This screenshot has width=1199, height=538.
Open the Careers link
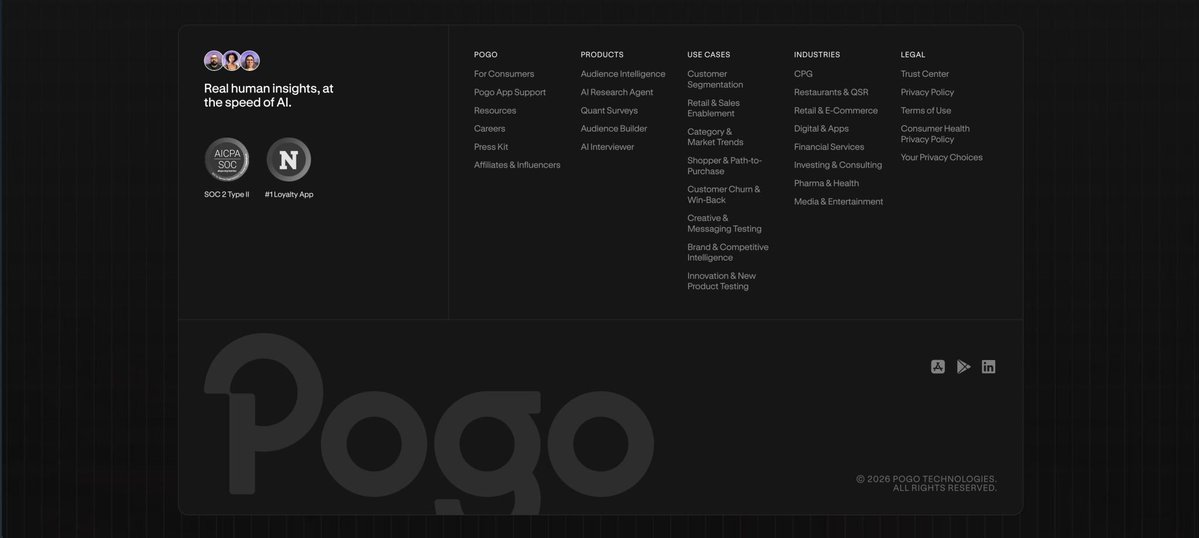(489, 128)
